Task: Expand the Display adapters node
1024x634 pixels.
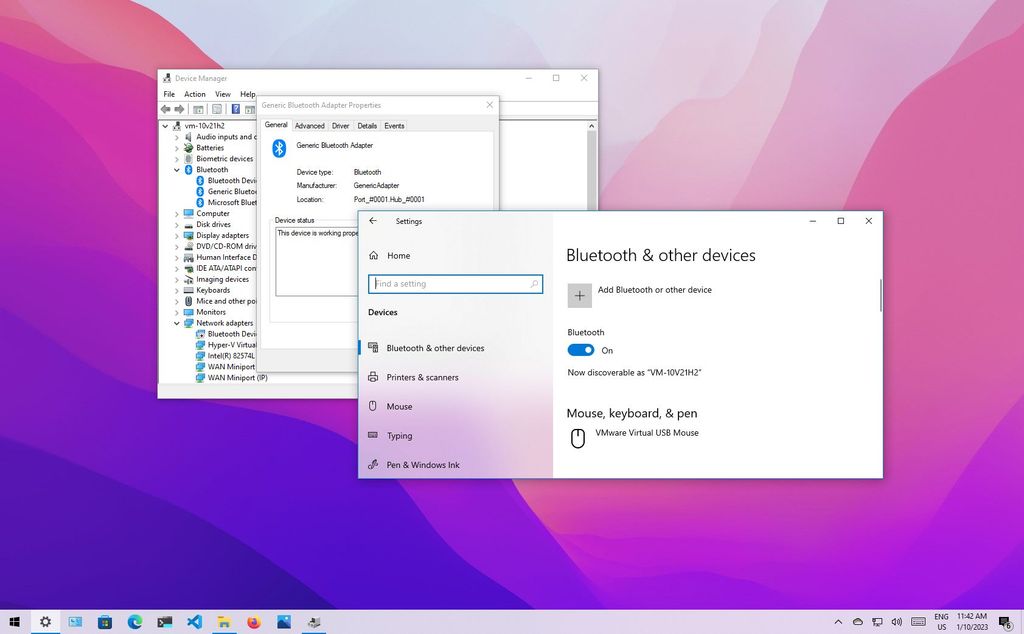Action: (x=176, y=235)
